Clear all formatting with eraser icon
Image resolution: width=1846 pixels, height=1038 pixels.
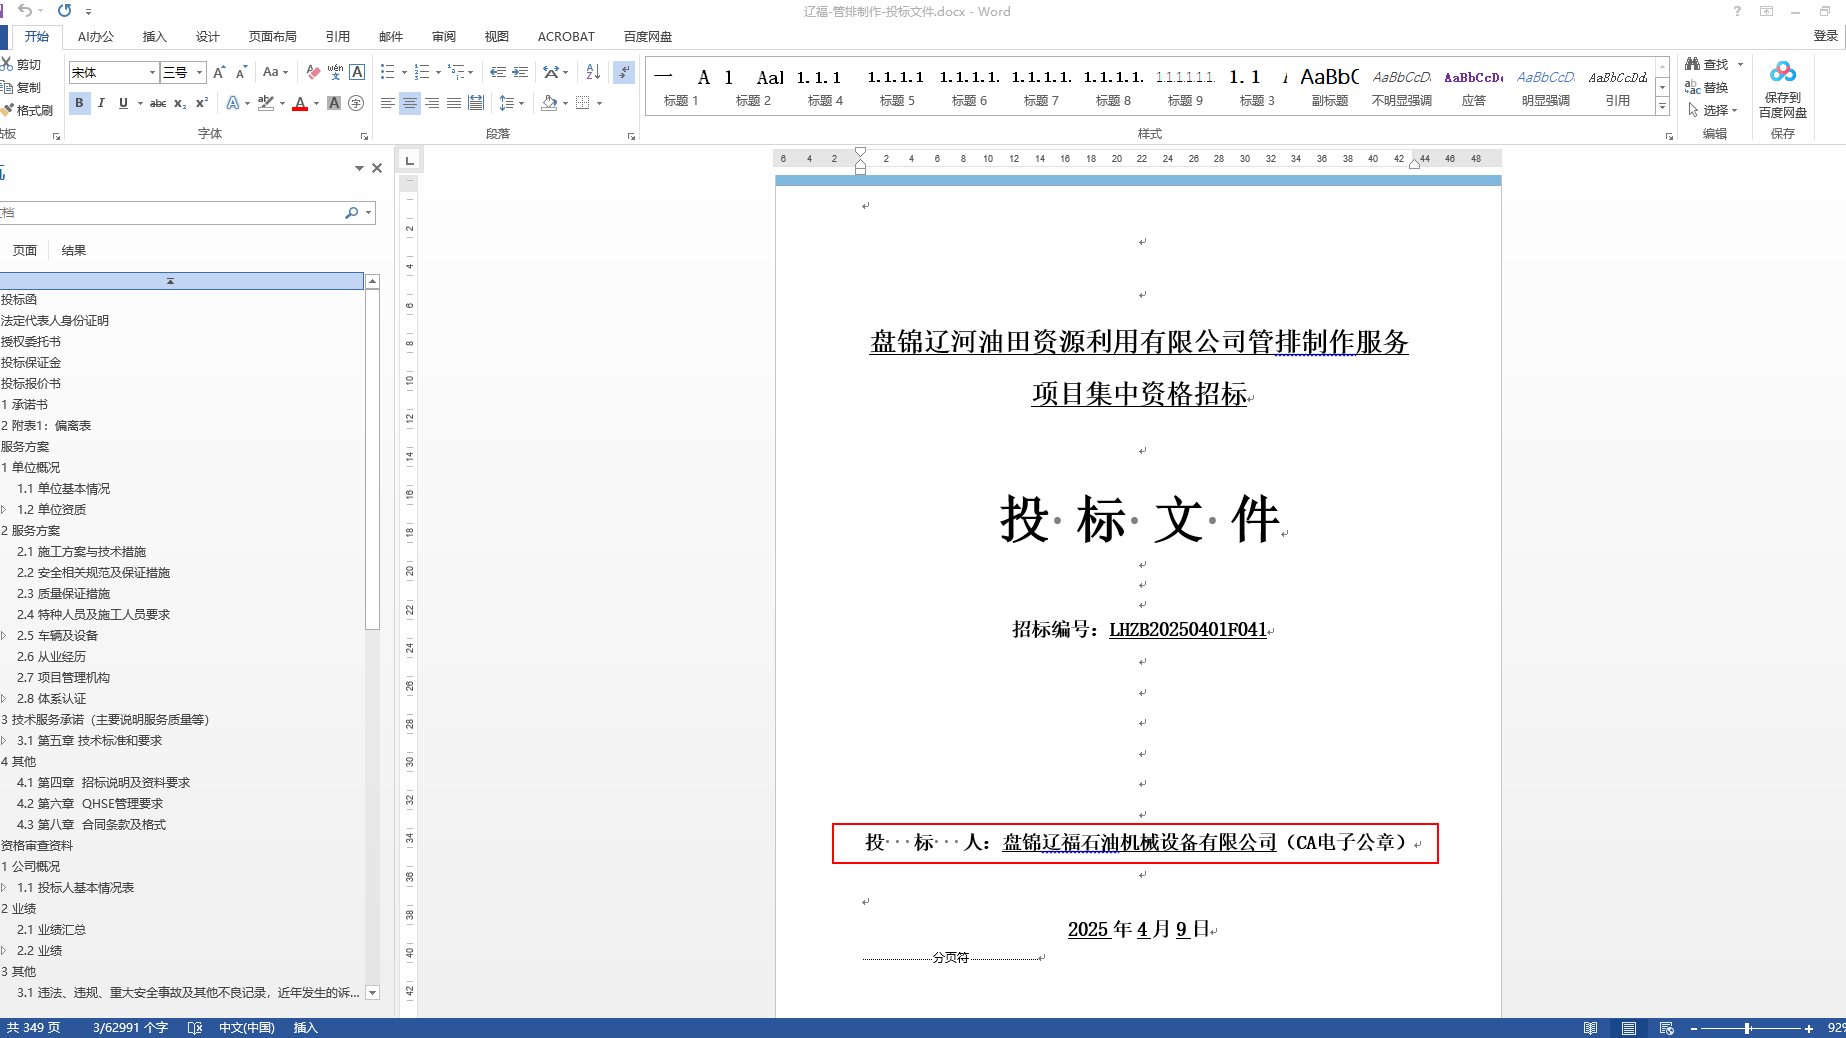313,72
